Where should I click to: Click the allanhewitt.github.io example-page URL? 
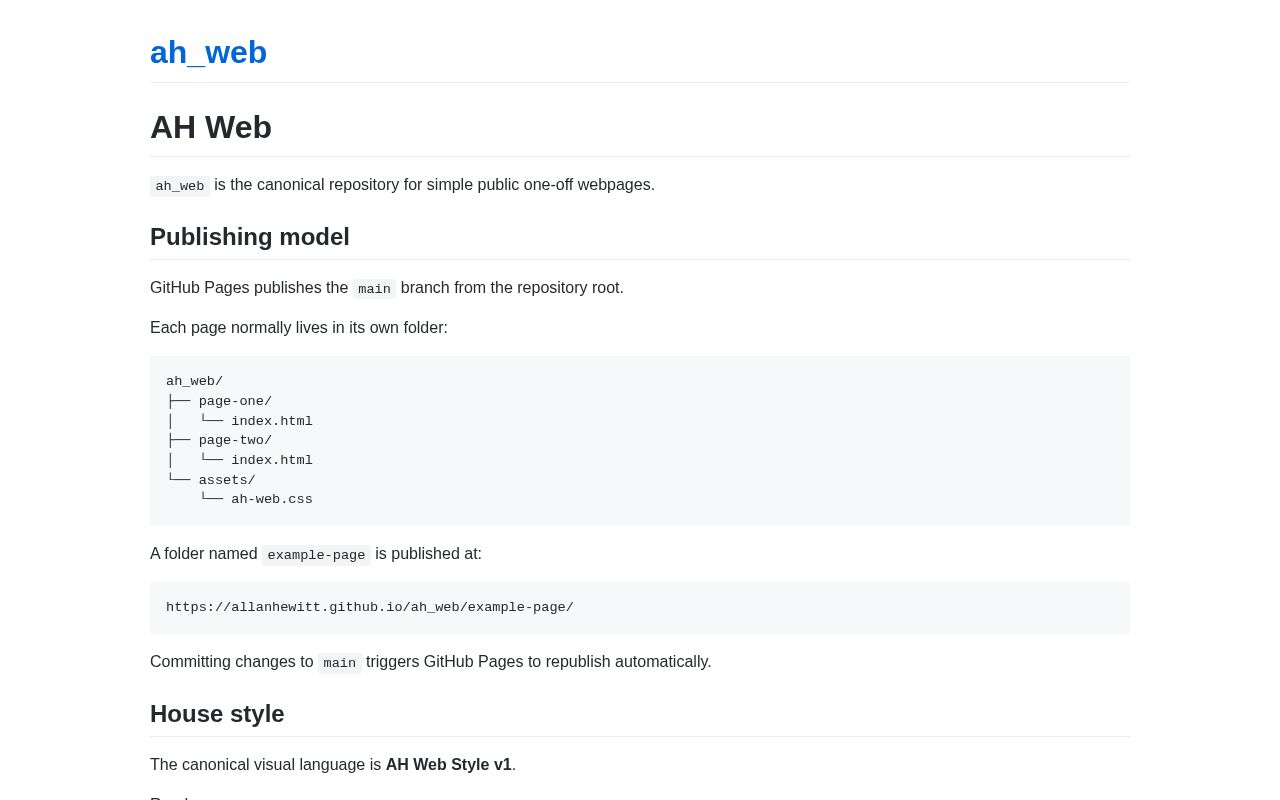coord(370,607)
